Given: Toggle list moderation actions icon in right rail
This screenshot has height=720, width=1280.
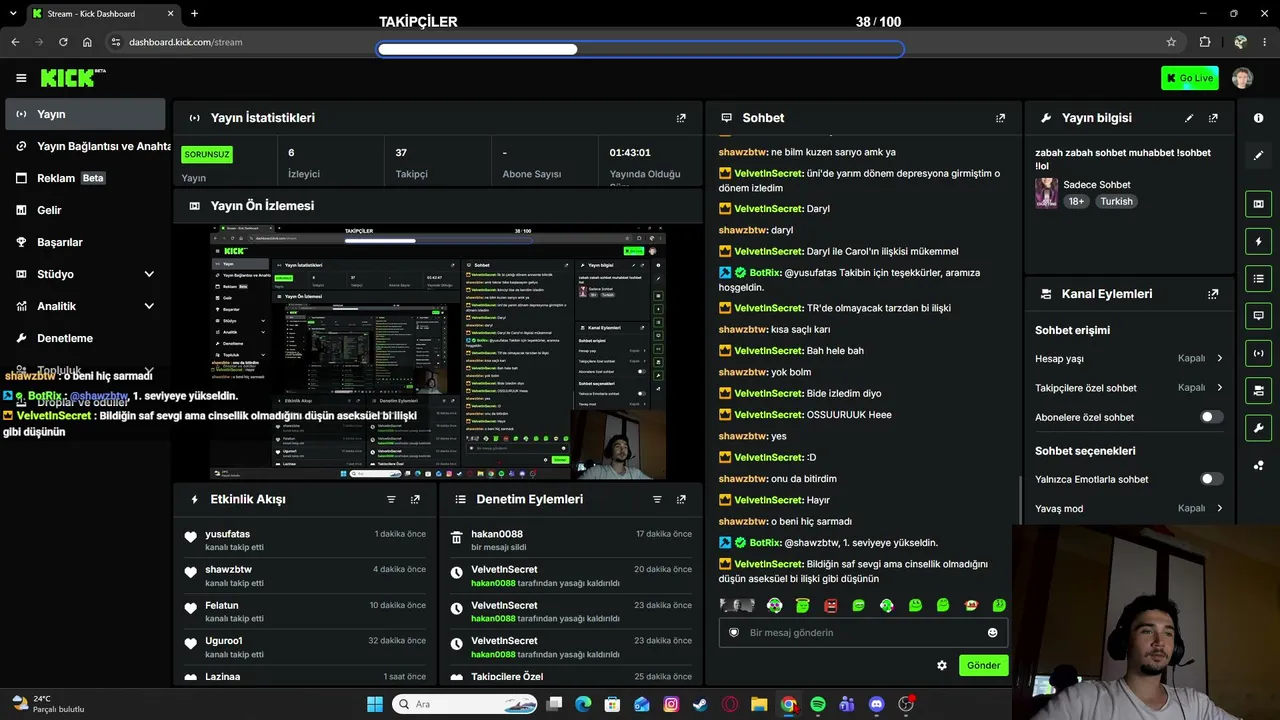Looking at the screenshot, I should coord(1258,278).
